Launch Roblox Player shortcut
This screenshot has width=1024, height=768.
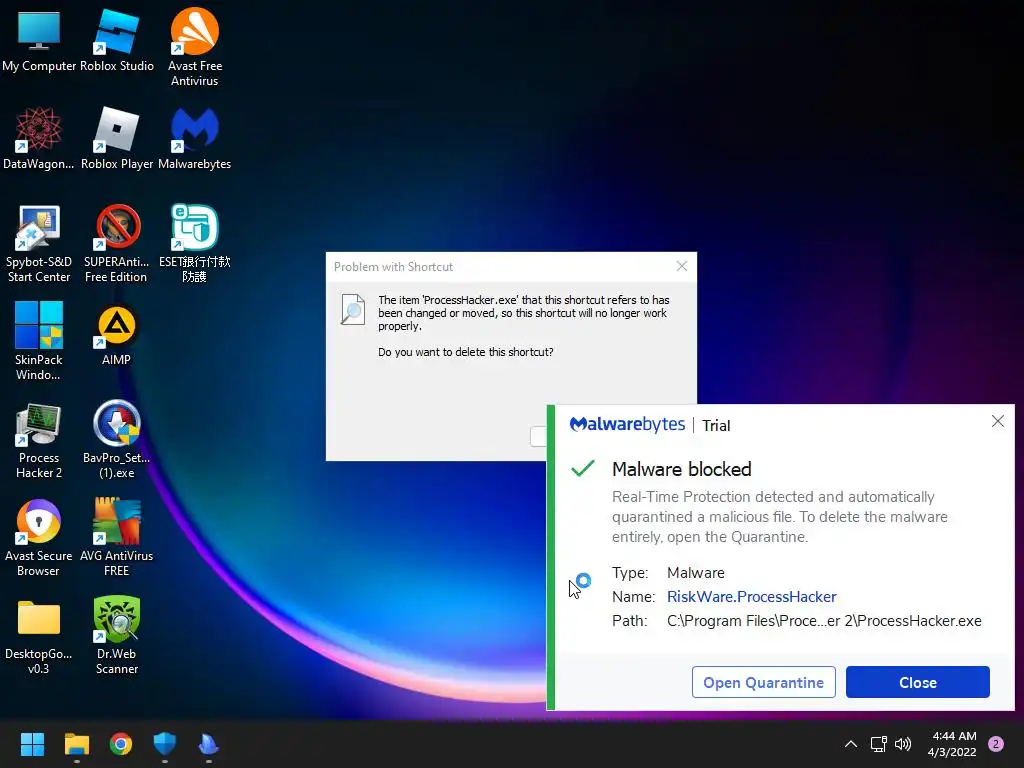[117, 138]
